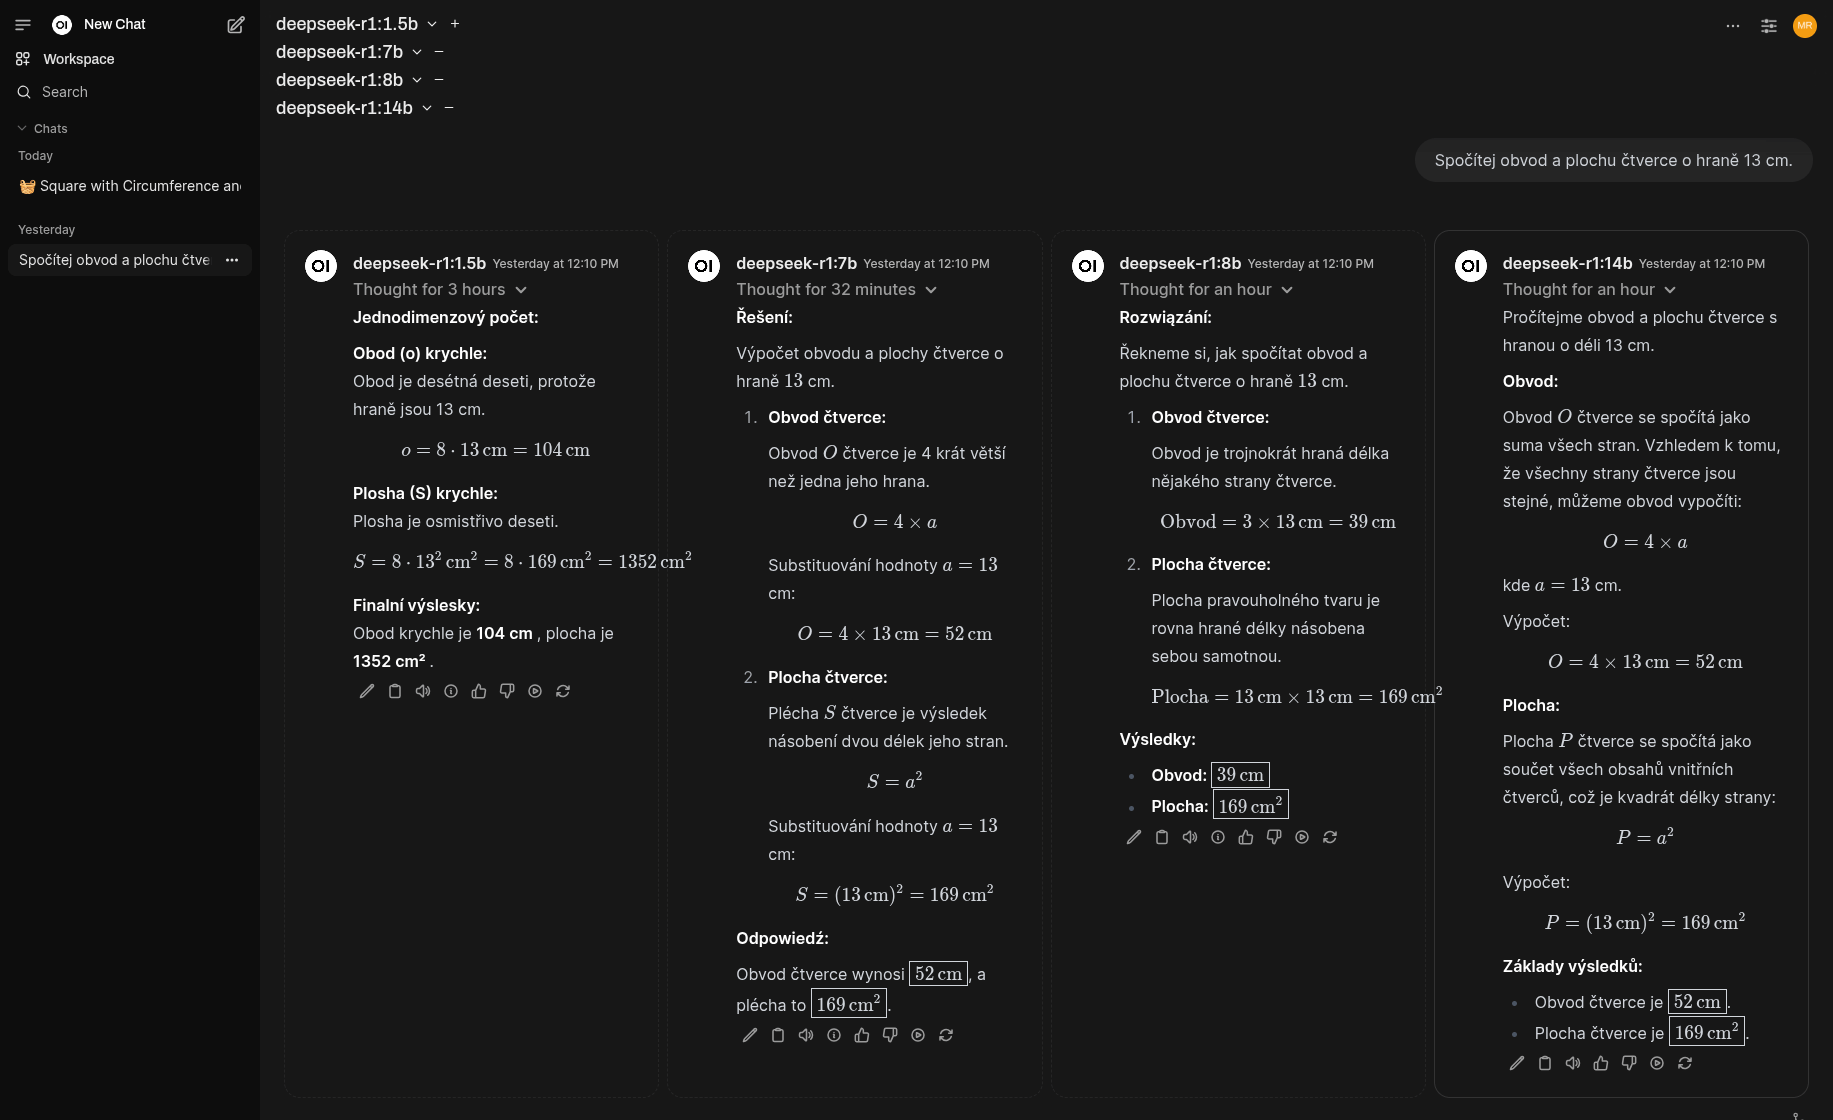The height and width of the screenshot is (1120, 1833).
Task: Give thumbs up to 1.5b response
Action: click(x=479, y=691)
